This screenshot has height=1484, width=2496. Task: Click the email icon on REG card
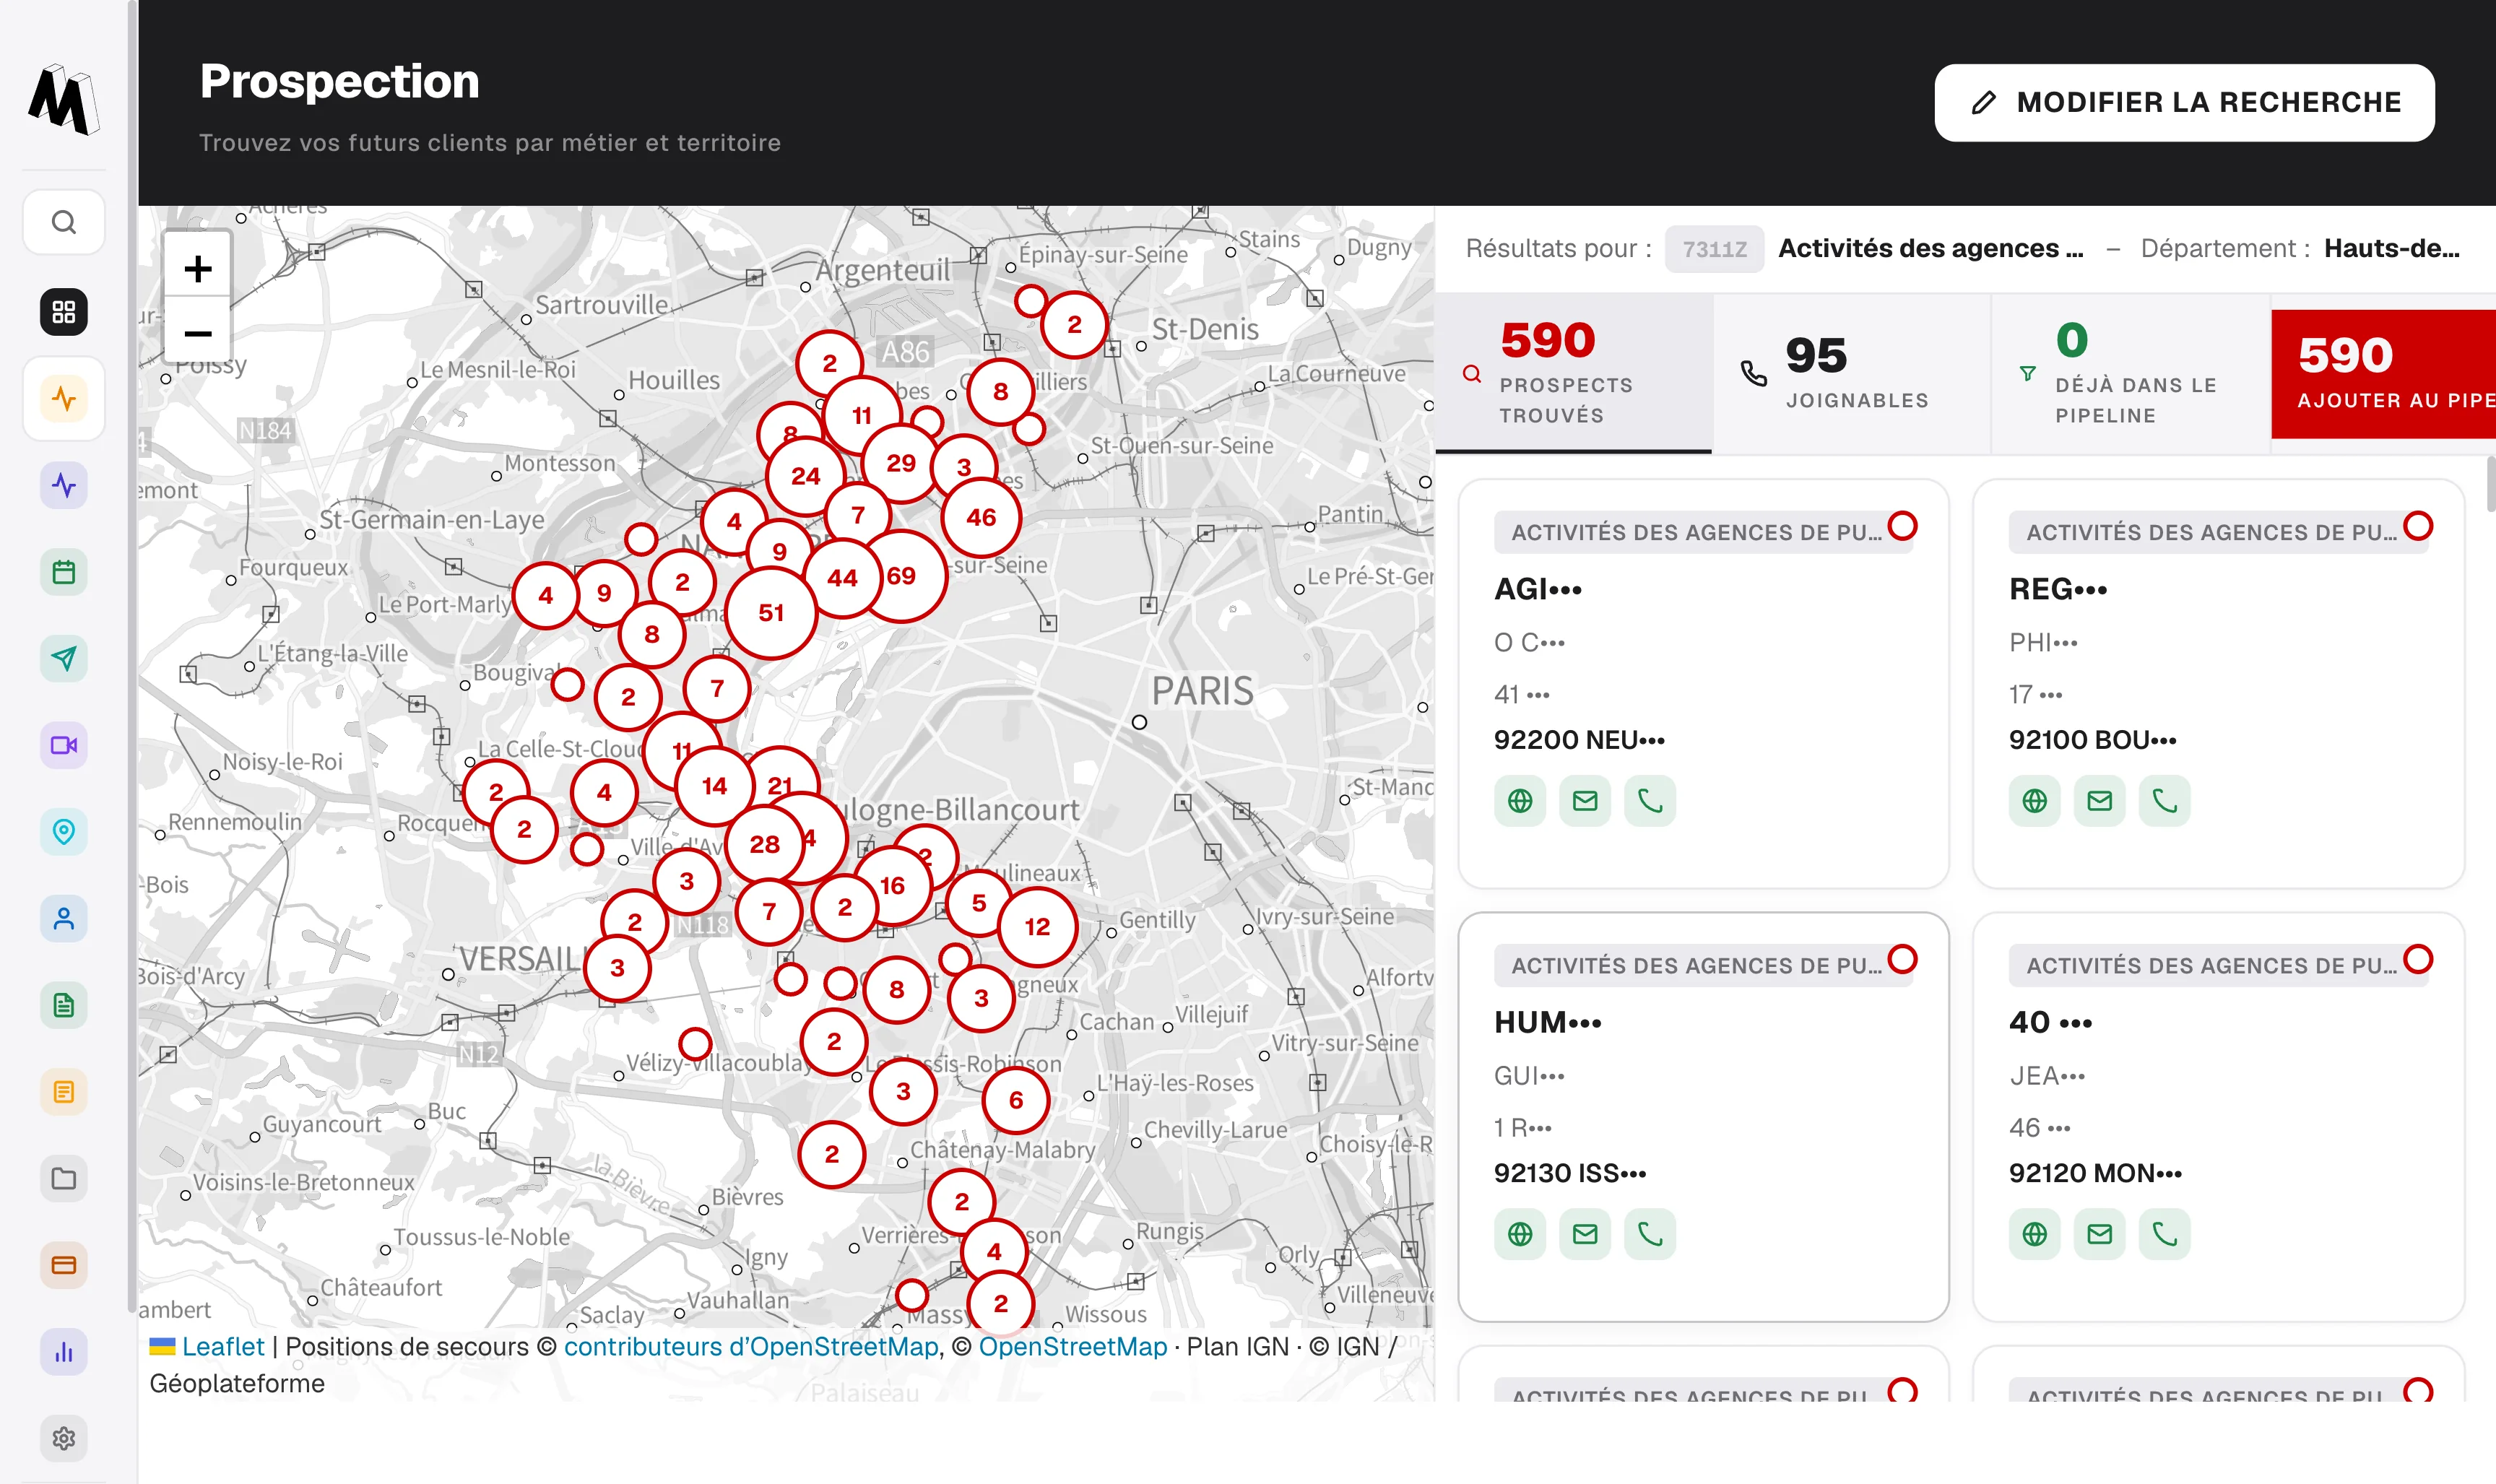pyautogui.click(x=2100, y=801)
